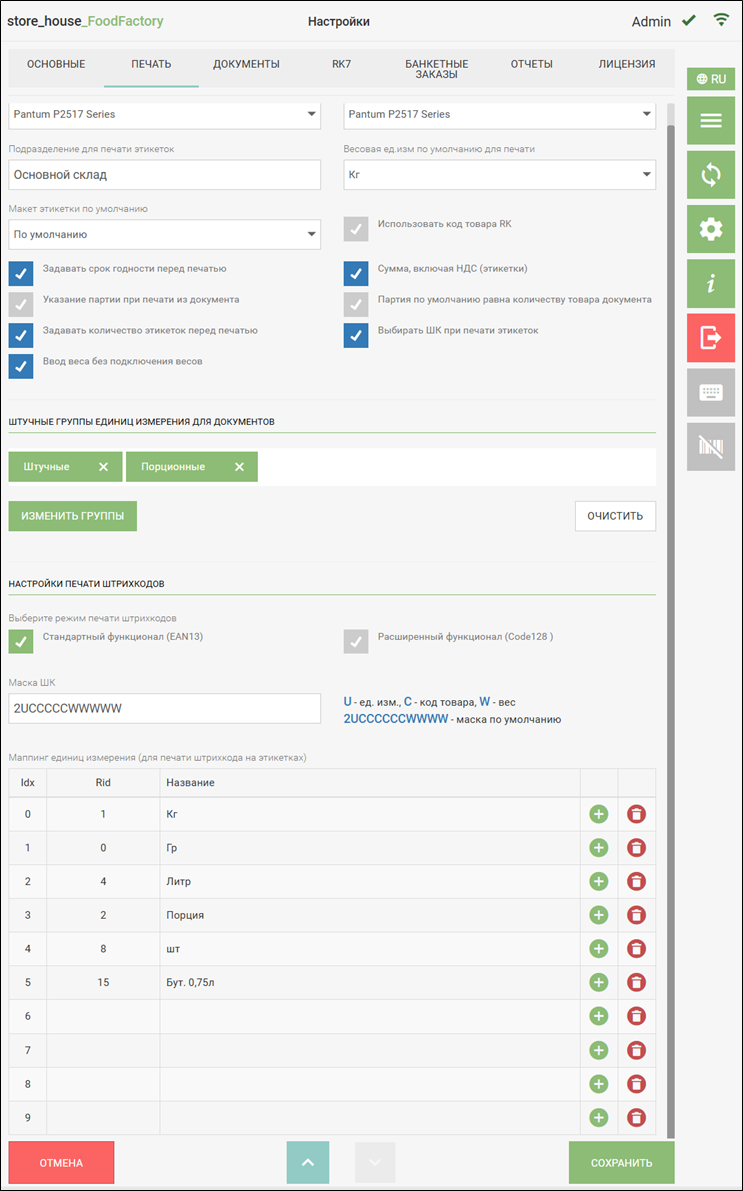Image resolution: width=743 pixels, height=1191 pixels.
Task: Click the info icon in sidebar
Action: pos(710,284)
